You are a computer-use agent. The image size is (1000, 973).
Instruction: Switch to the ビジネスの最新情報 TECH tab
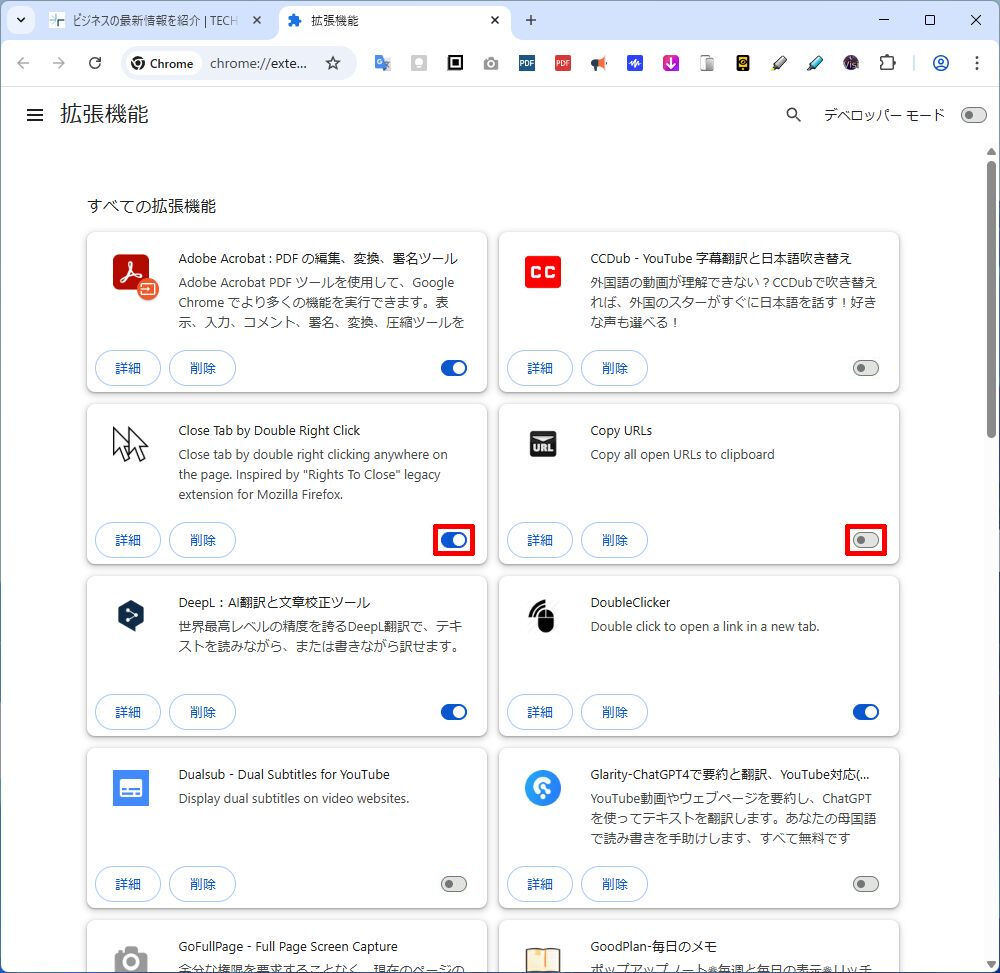click(155, 20)
